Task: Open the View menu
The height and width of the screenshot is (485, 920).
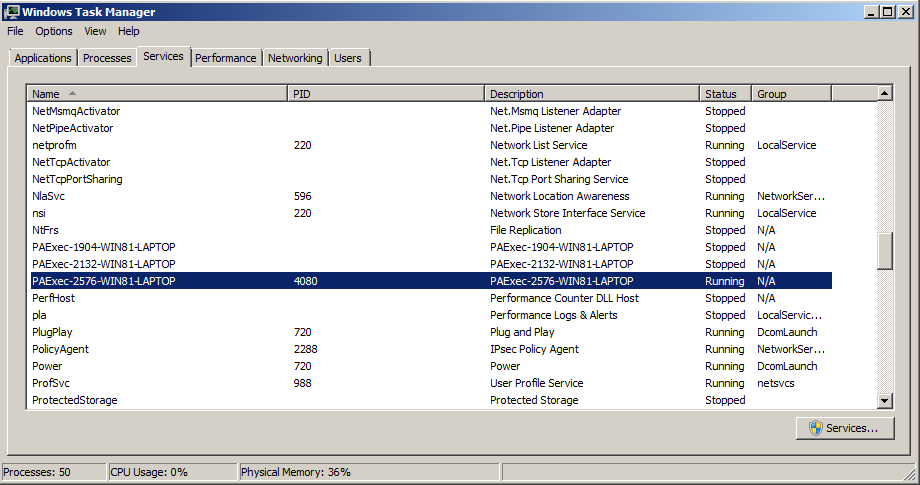Action: click(x=95, y=32)
